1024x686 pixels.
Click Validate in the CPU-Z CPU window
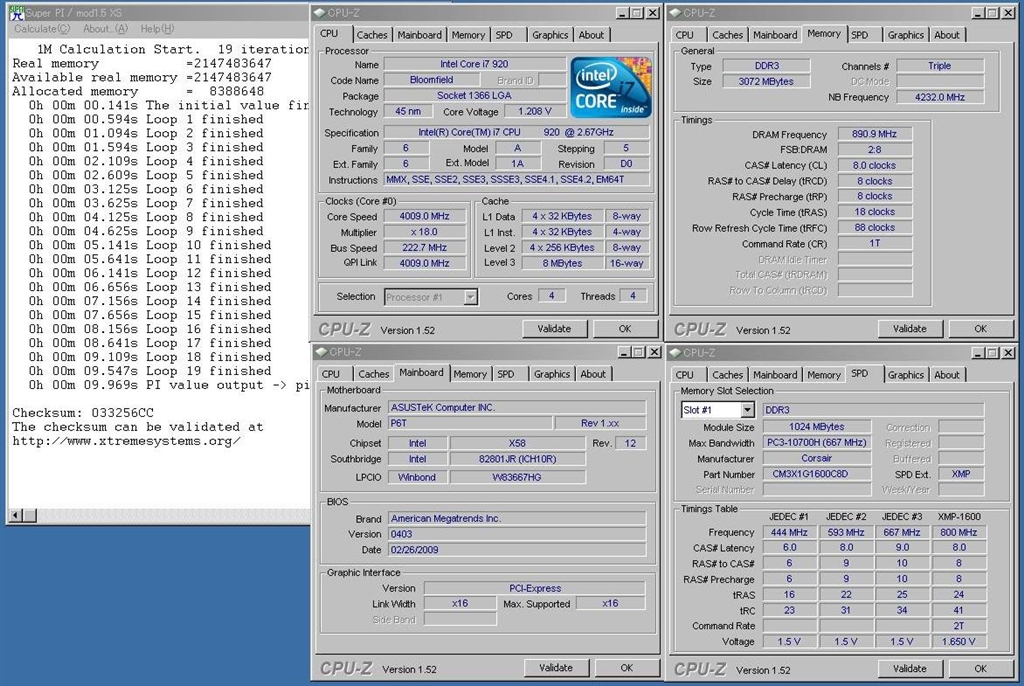pyautogui.click(x=554, y=329)
